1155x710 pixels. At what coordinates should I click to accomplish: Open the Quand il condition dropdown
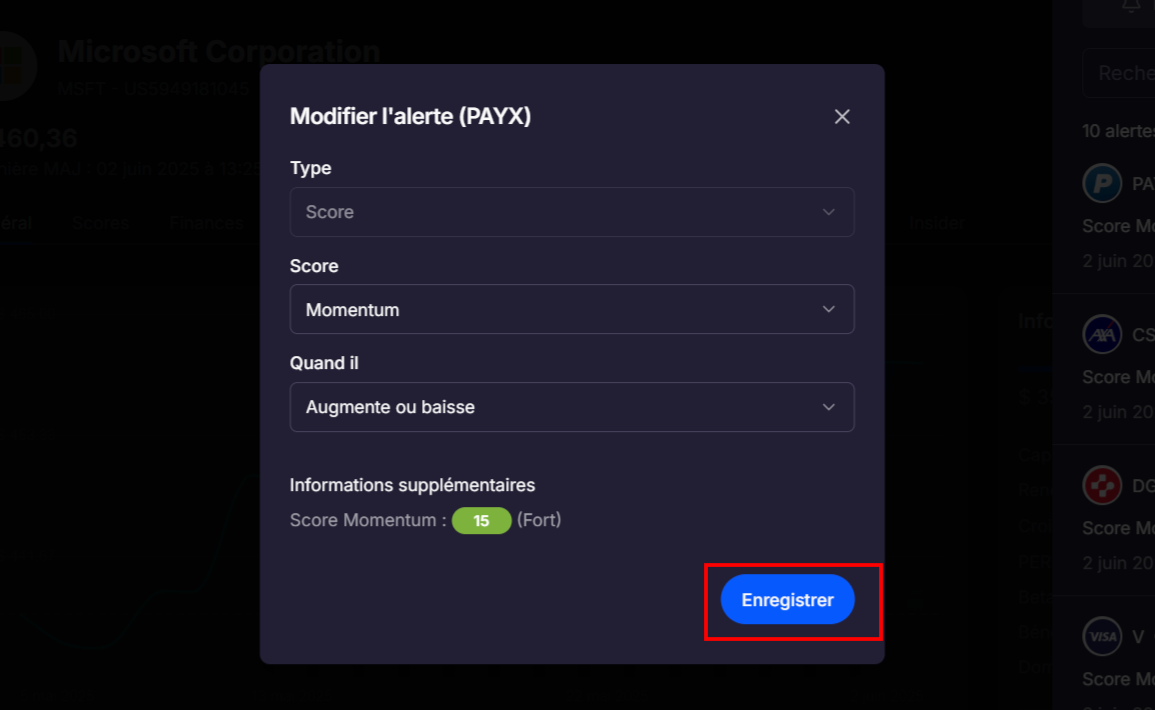click(x=572, y=407)
